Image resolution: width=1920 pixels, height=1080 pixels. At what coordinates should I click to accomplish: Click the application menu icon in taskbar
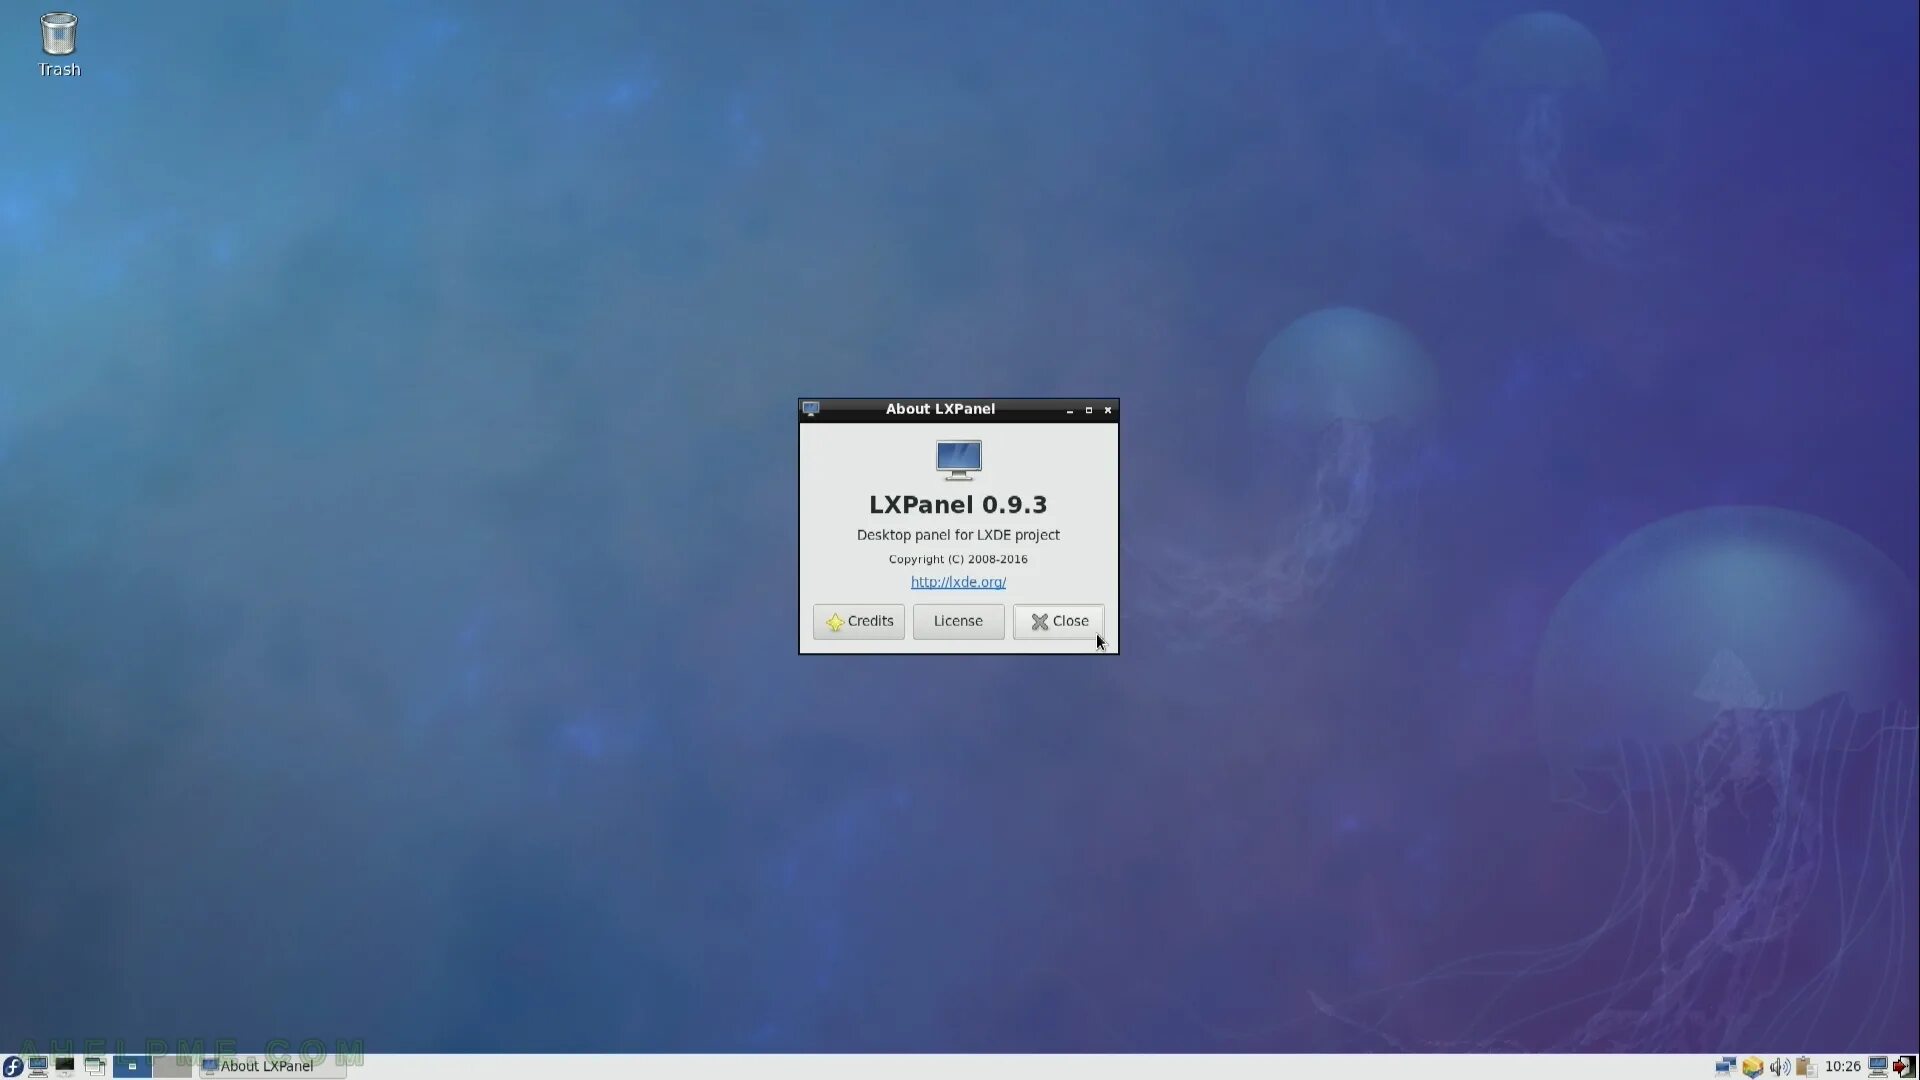(x=12, y=1065)
